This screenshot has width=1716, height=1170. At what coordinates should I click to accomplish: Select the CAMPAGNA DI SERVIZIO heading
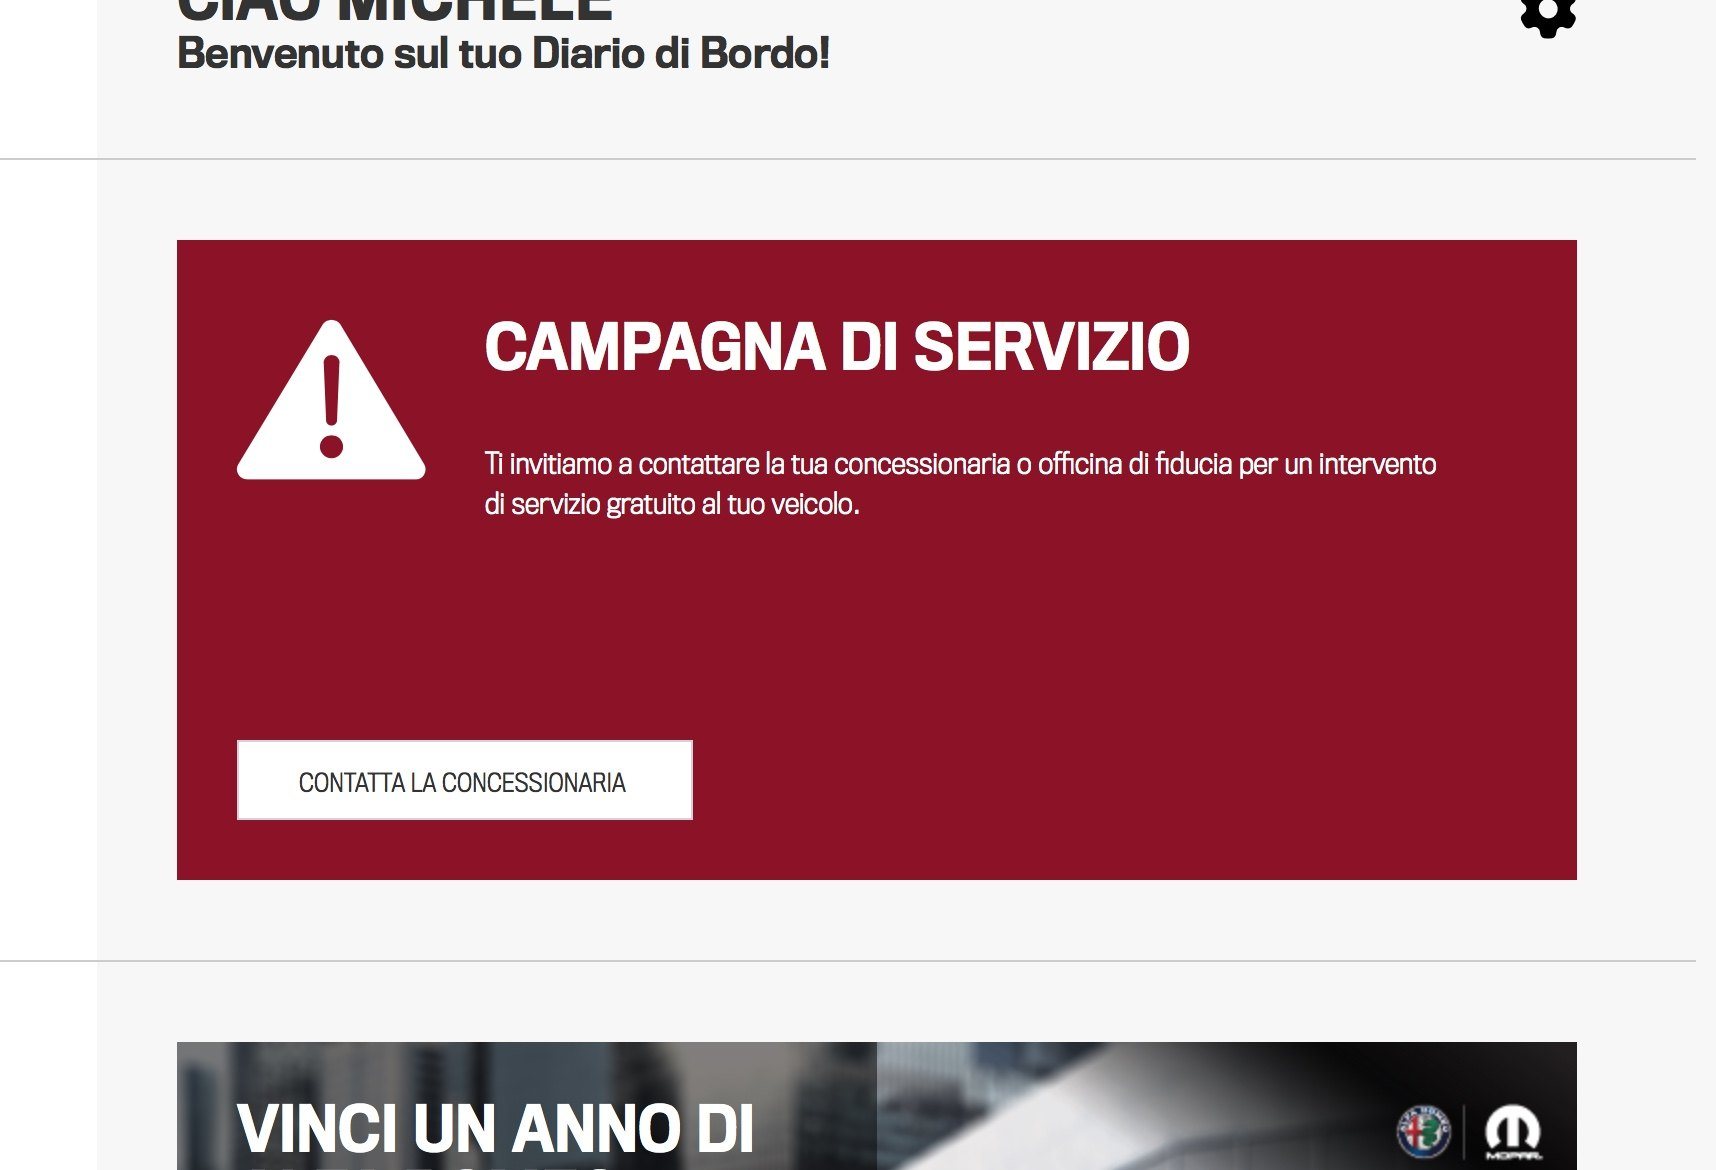coord(837,347)
